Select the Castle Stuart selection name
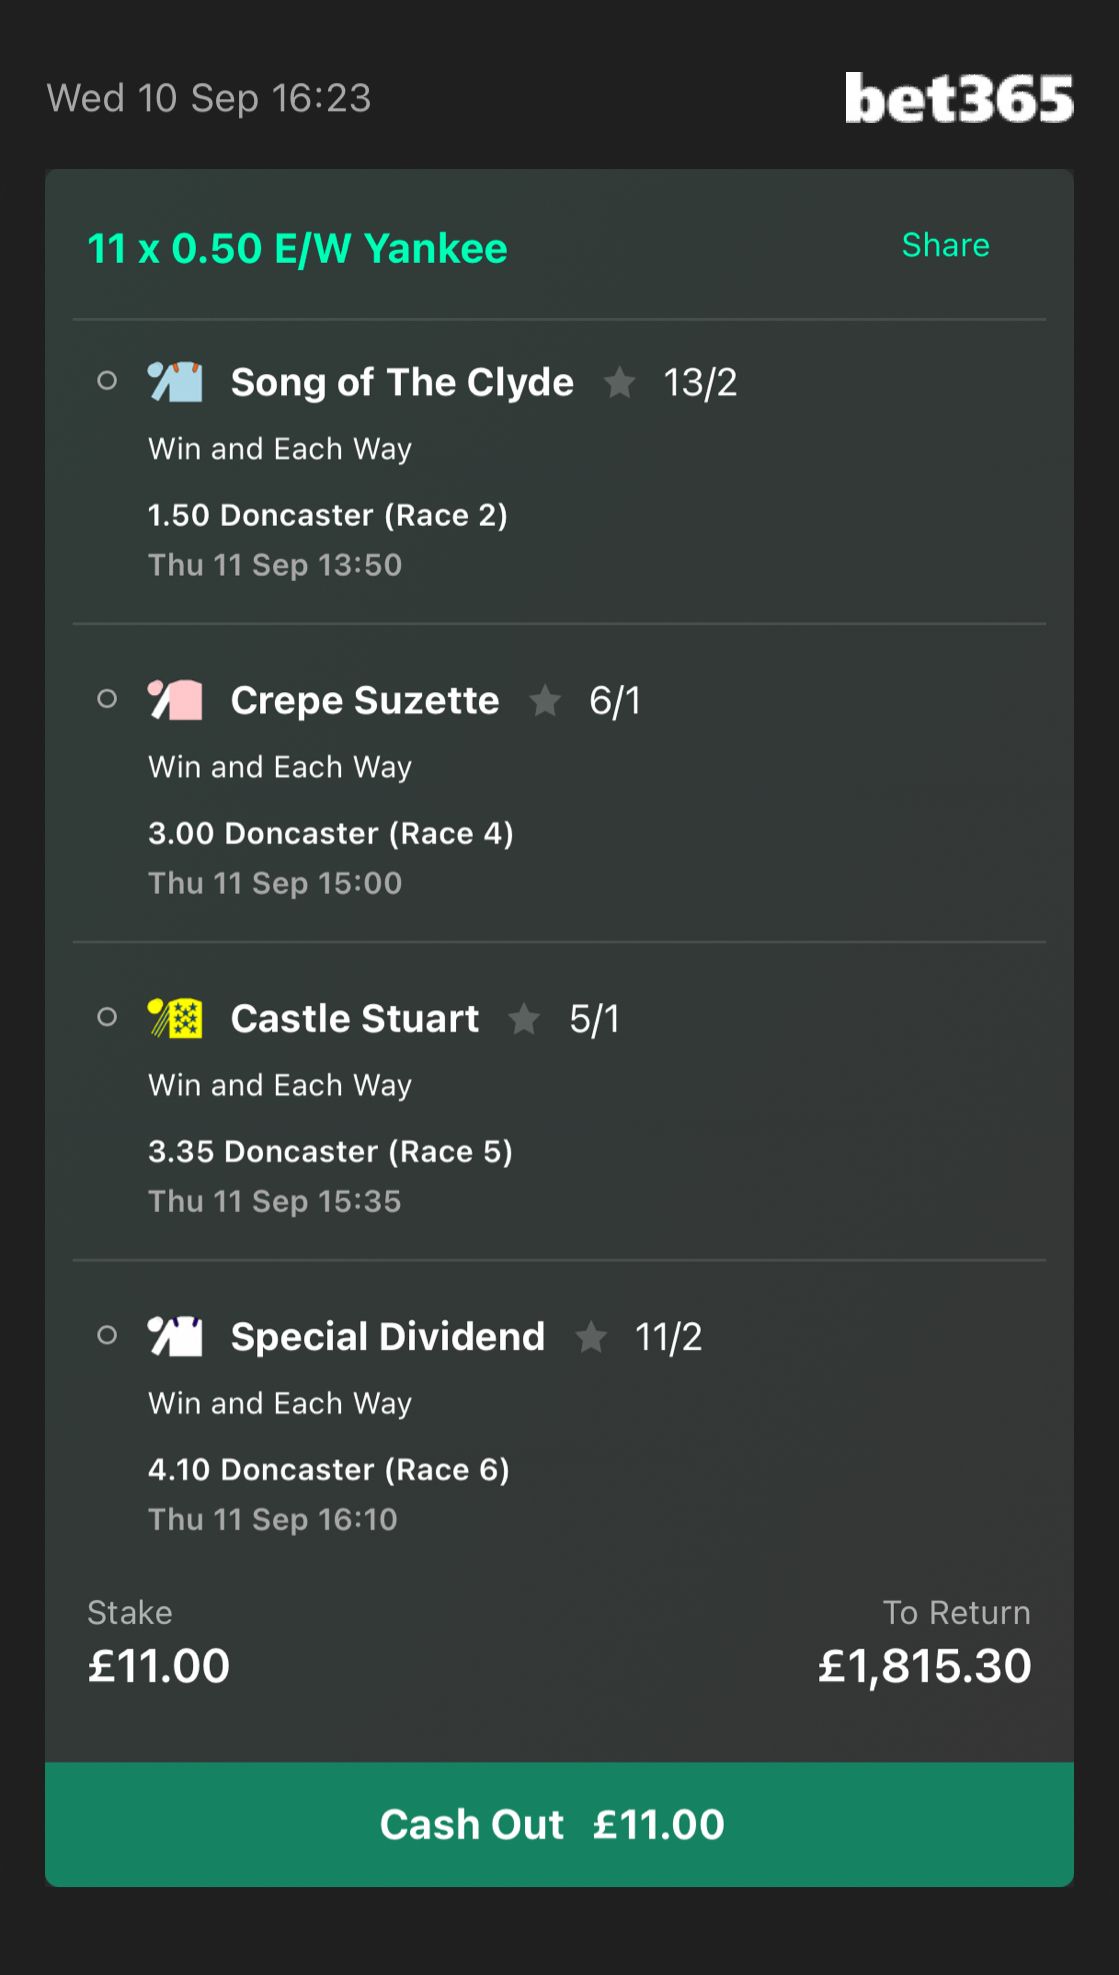Viewport: 1119px width, 1975px height. coord(355,1018)
